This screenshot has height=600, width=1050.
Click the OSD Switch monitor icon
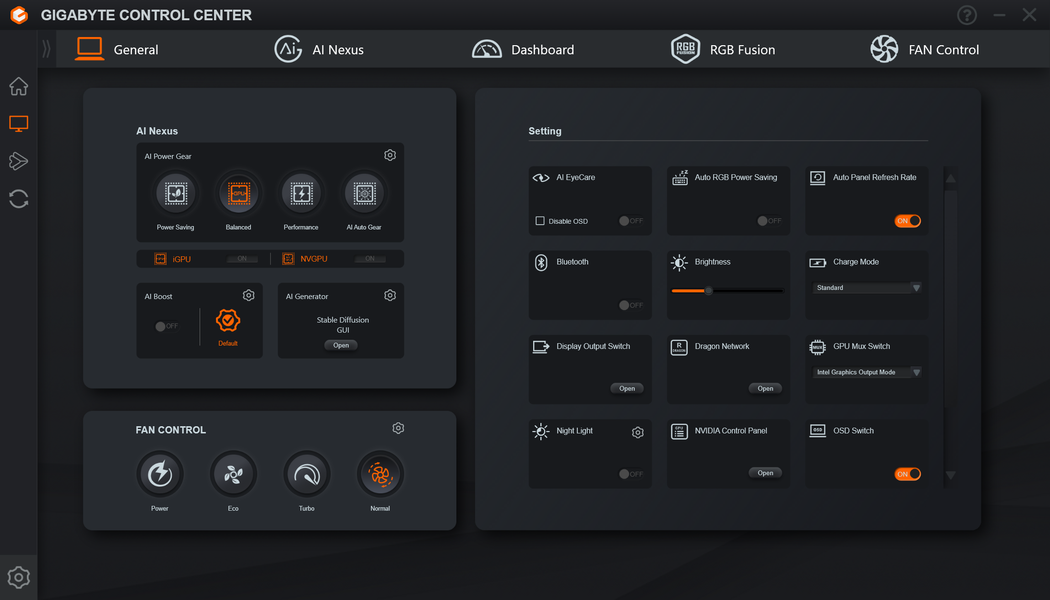click(x=818, y=431)
